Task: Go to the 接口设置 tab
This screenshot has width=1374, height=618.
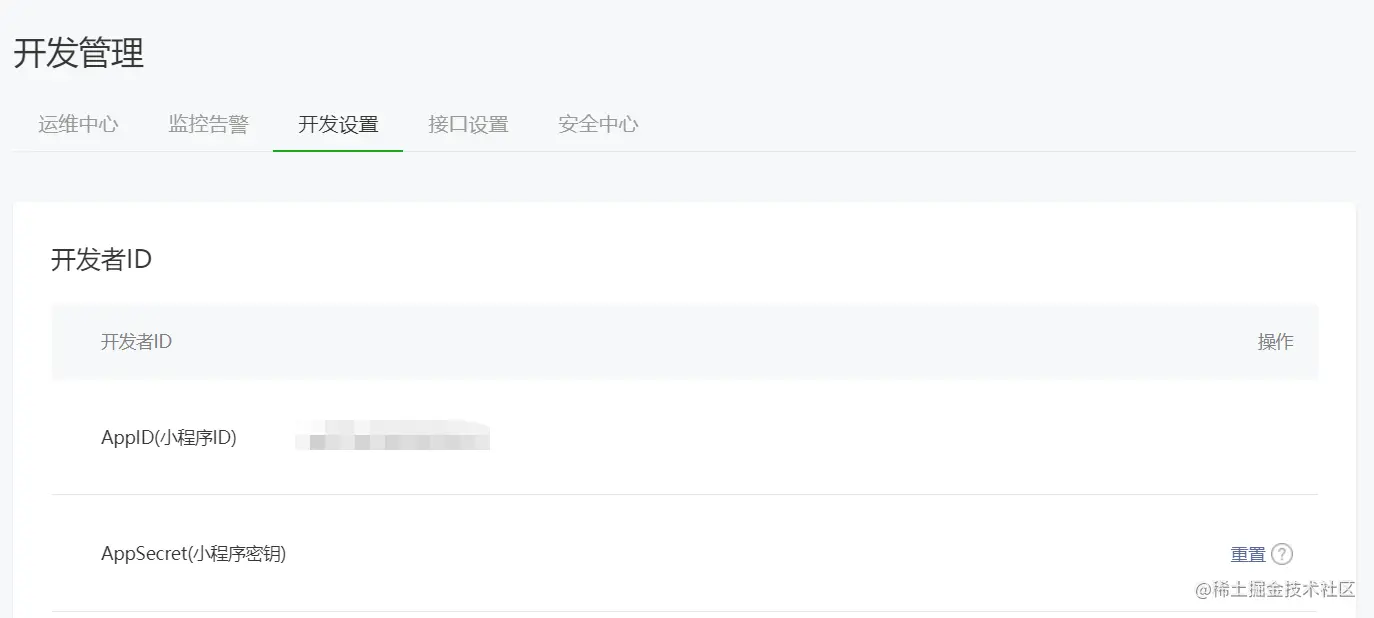Action: click(x=468, y=125)
